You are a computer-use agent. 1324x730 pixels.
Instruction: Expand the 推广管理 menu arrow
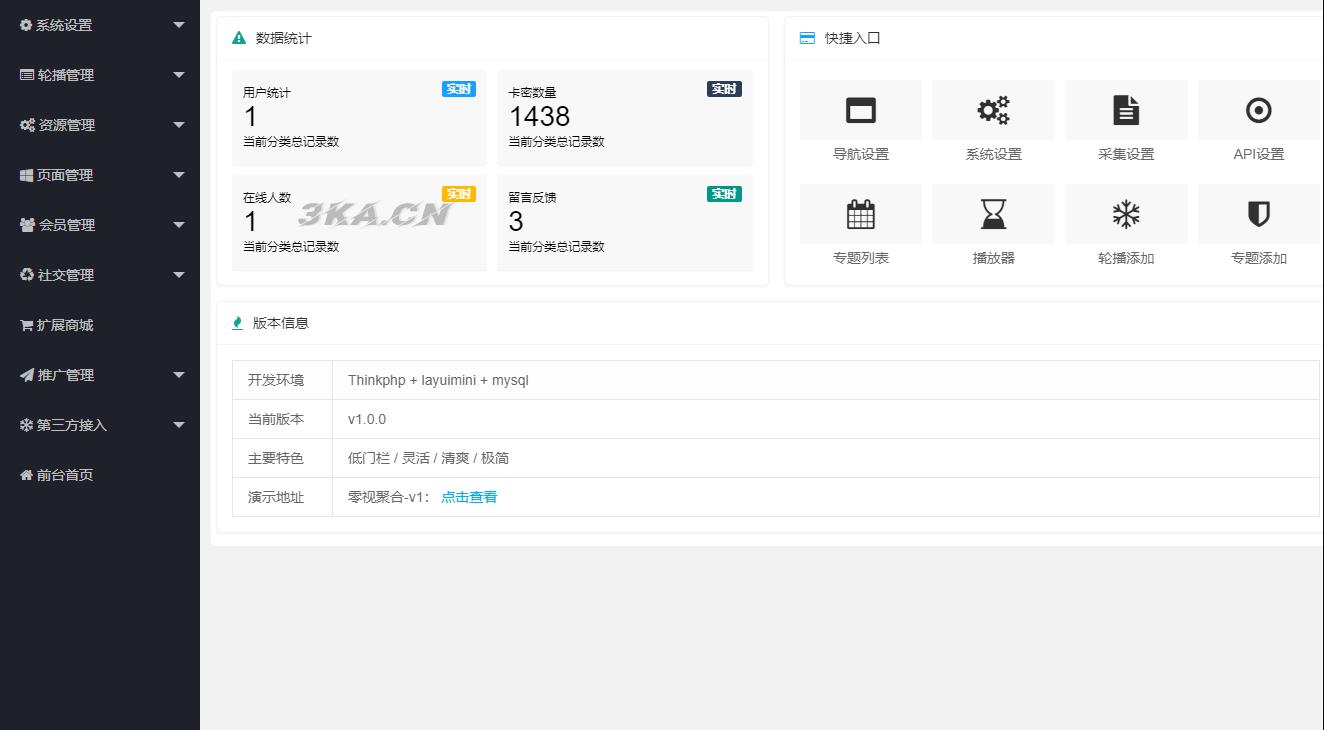(179, 375)
